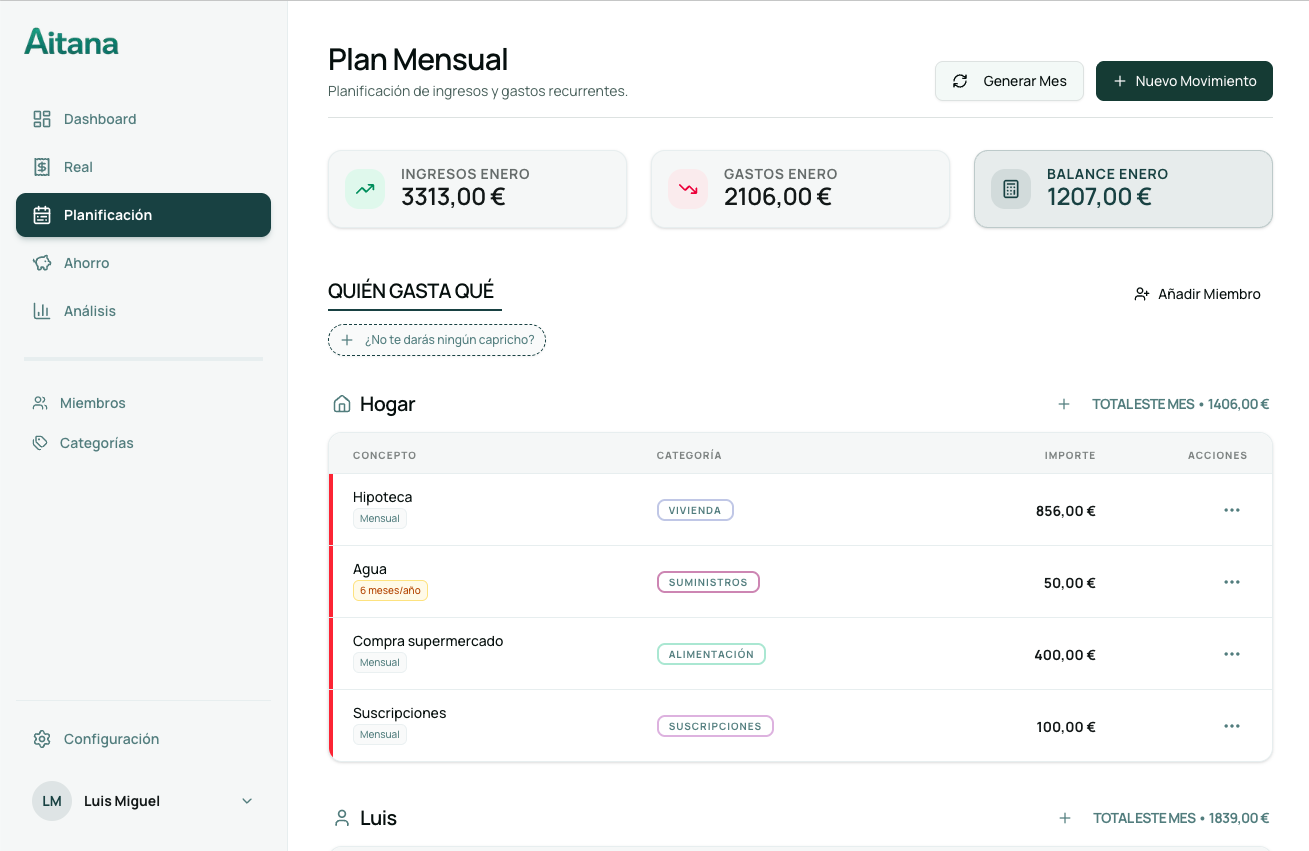Click the Ahorro piggy bank icon
The width and height of the screenshot is (1309, 851).
click(42, 263)
